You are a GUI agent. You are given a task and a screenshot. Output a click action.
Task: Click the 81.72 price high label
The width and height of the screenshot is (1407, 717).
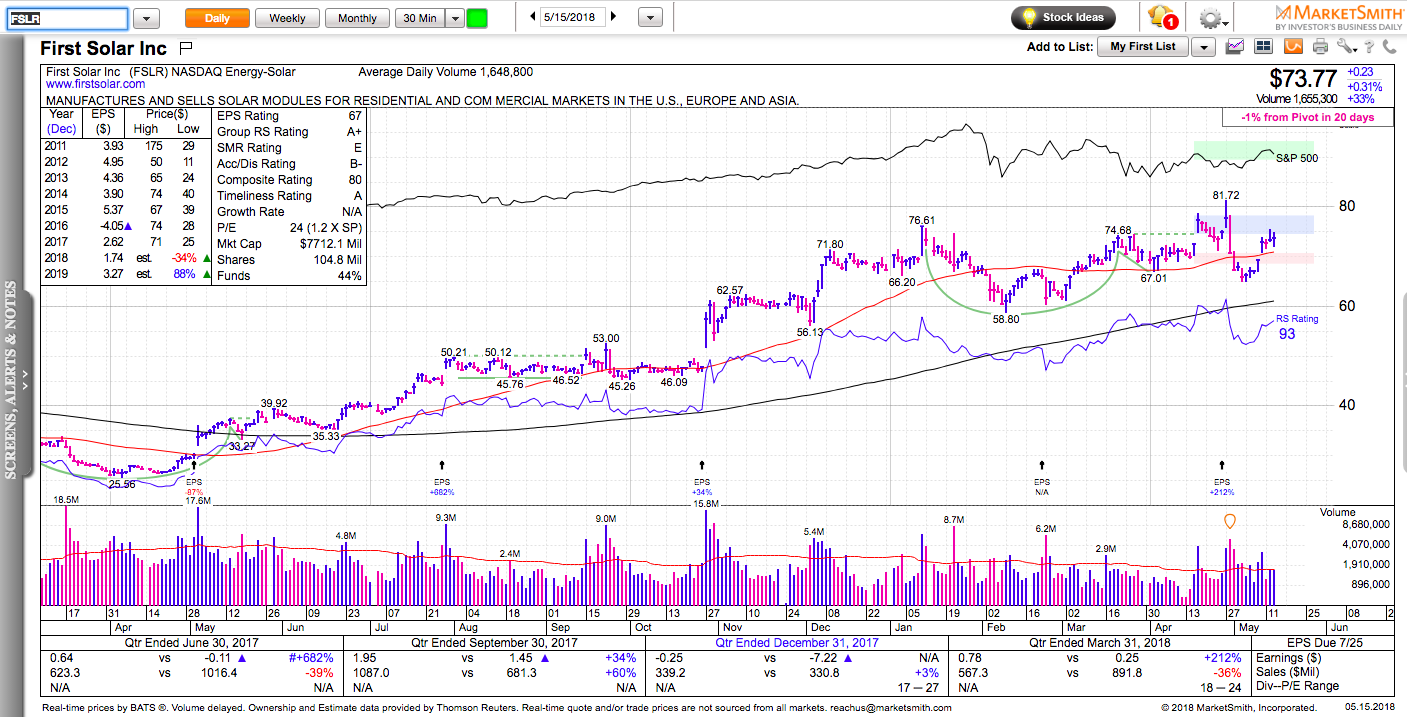point(1226,195)
